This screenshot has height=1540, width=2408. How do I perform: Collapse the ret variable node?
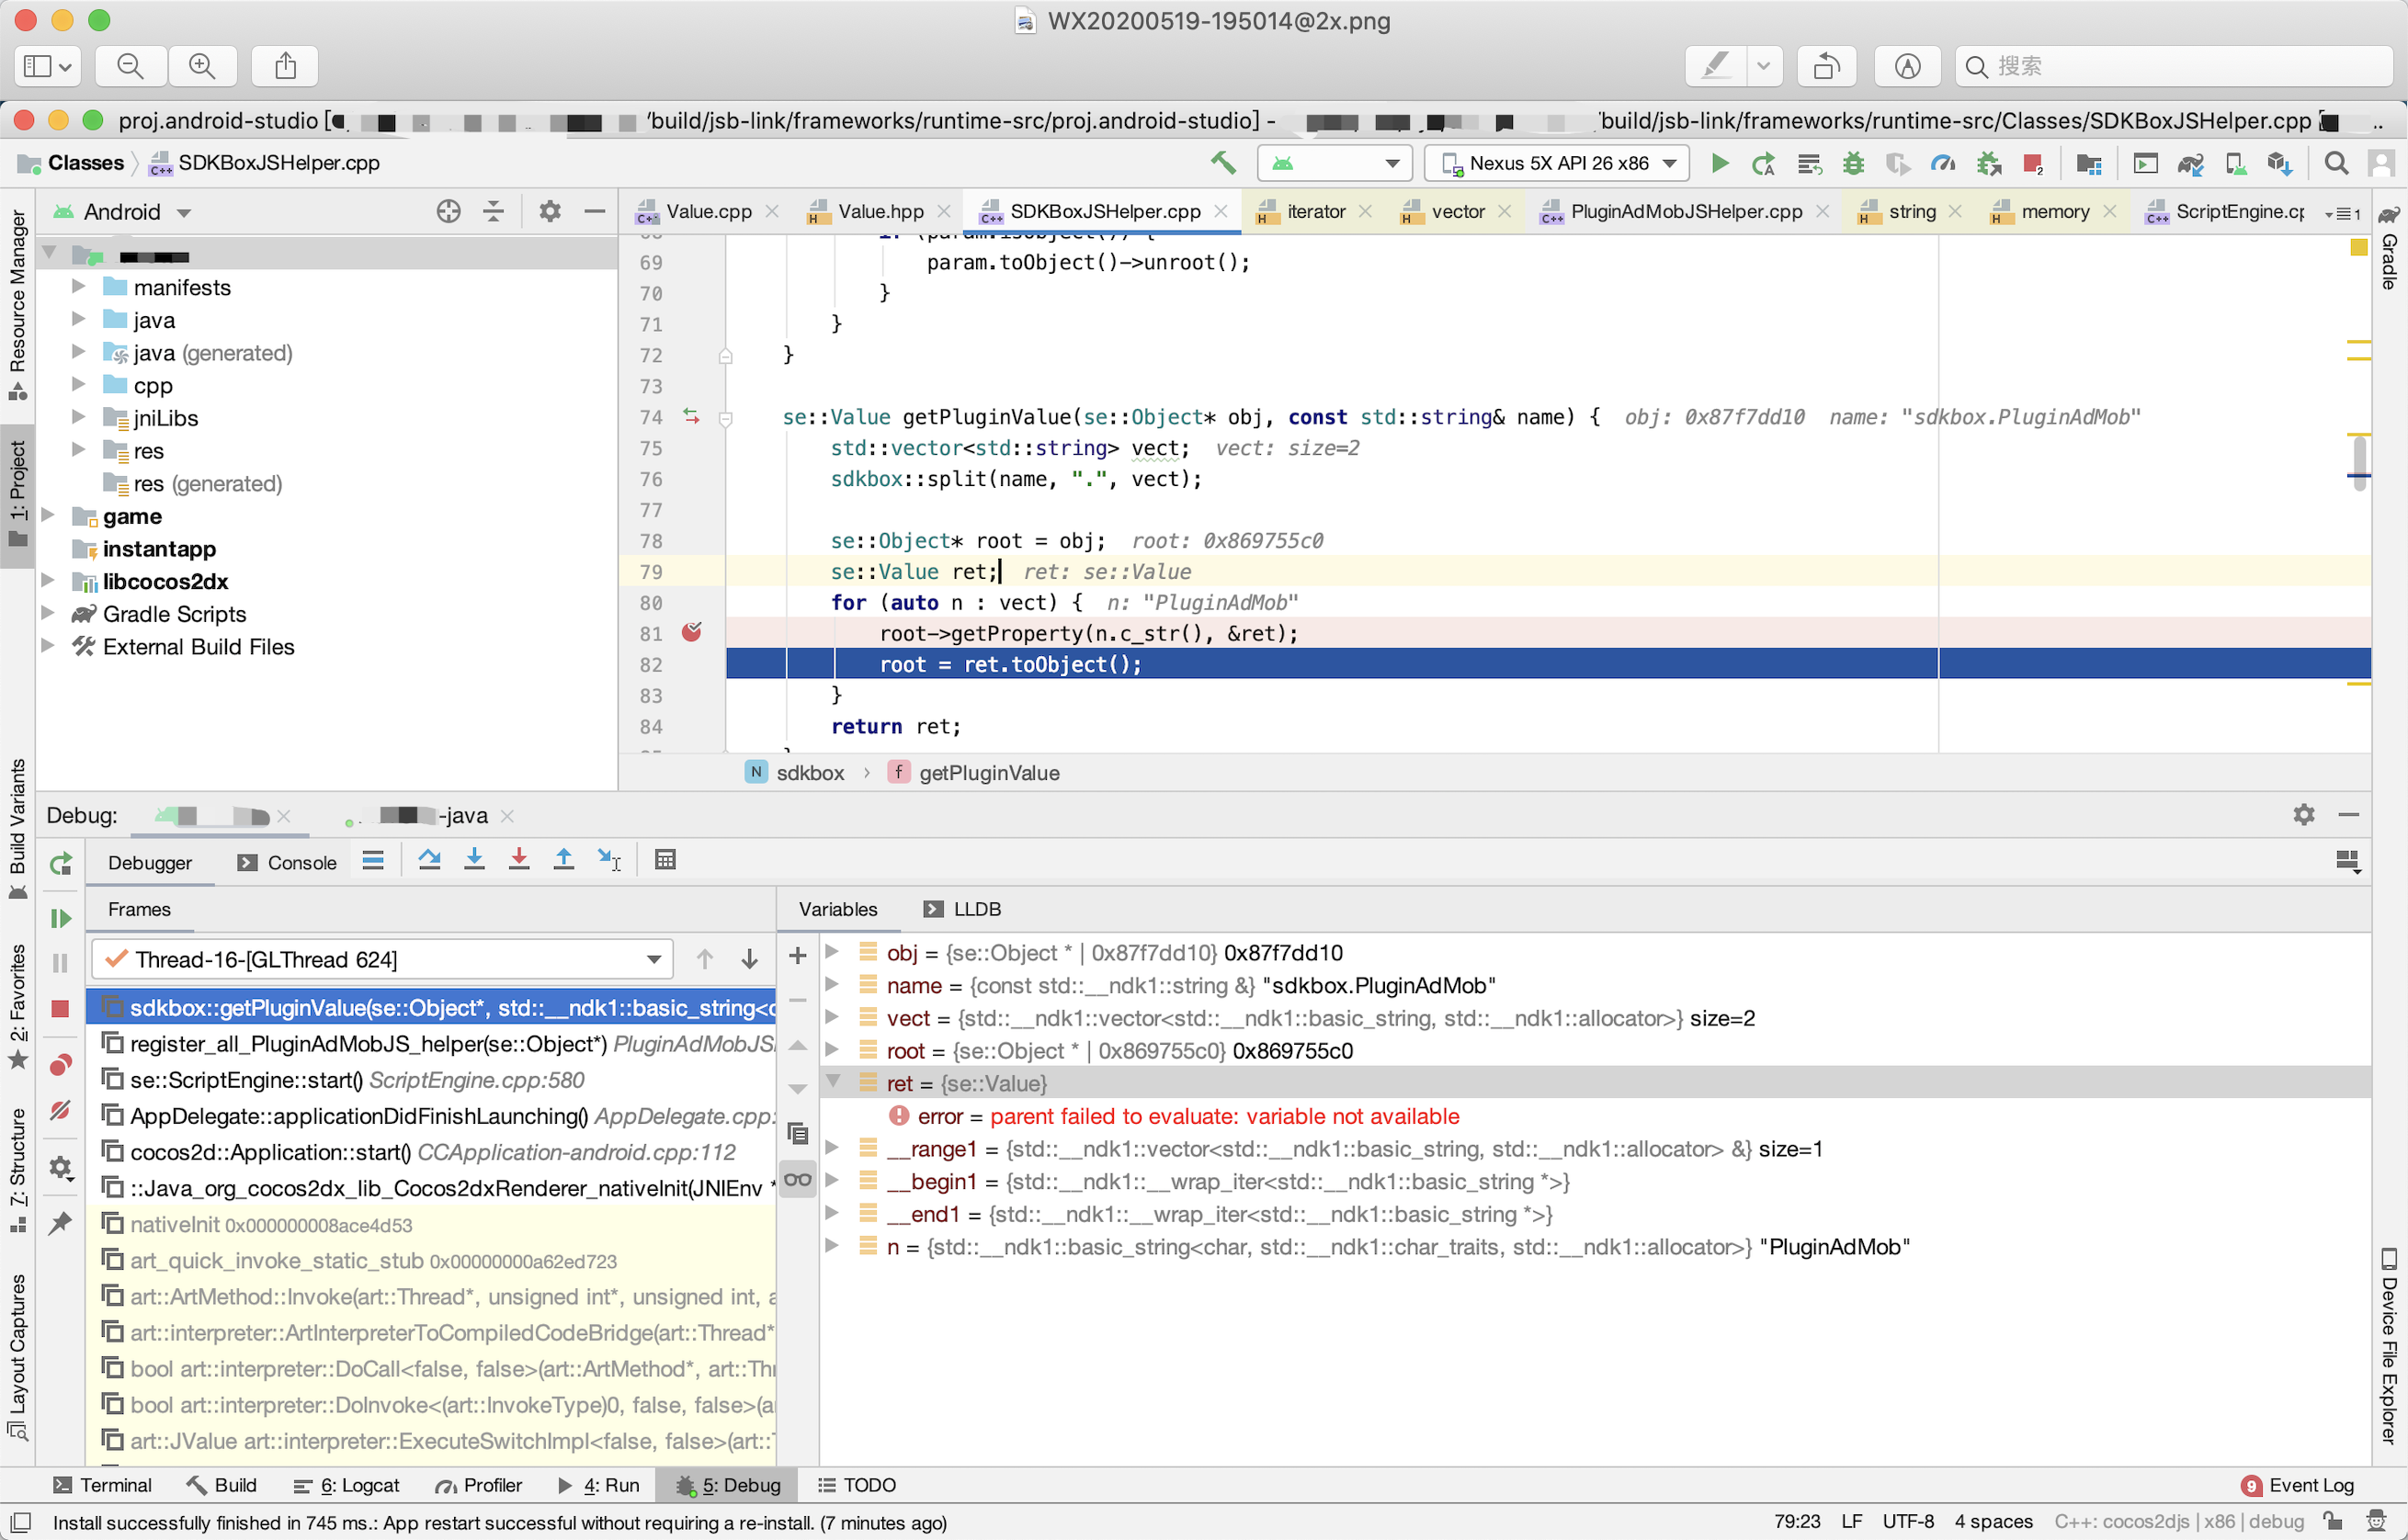(x=832, y=1082)
